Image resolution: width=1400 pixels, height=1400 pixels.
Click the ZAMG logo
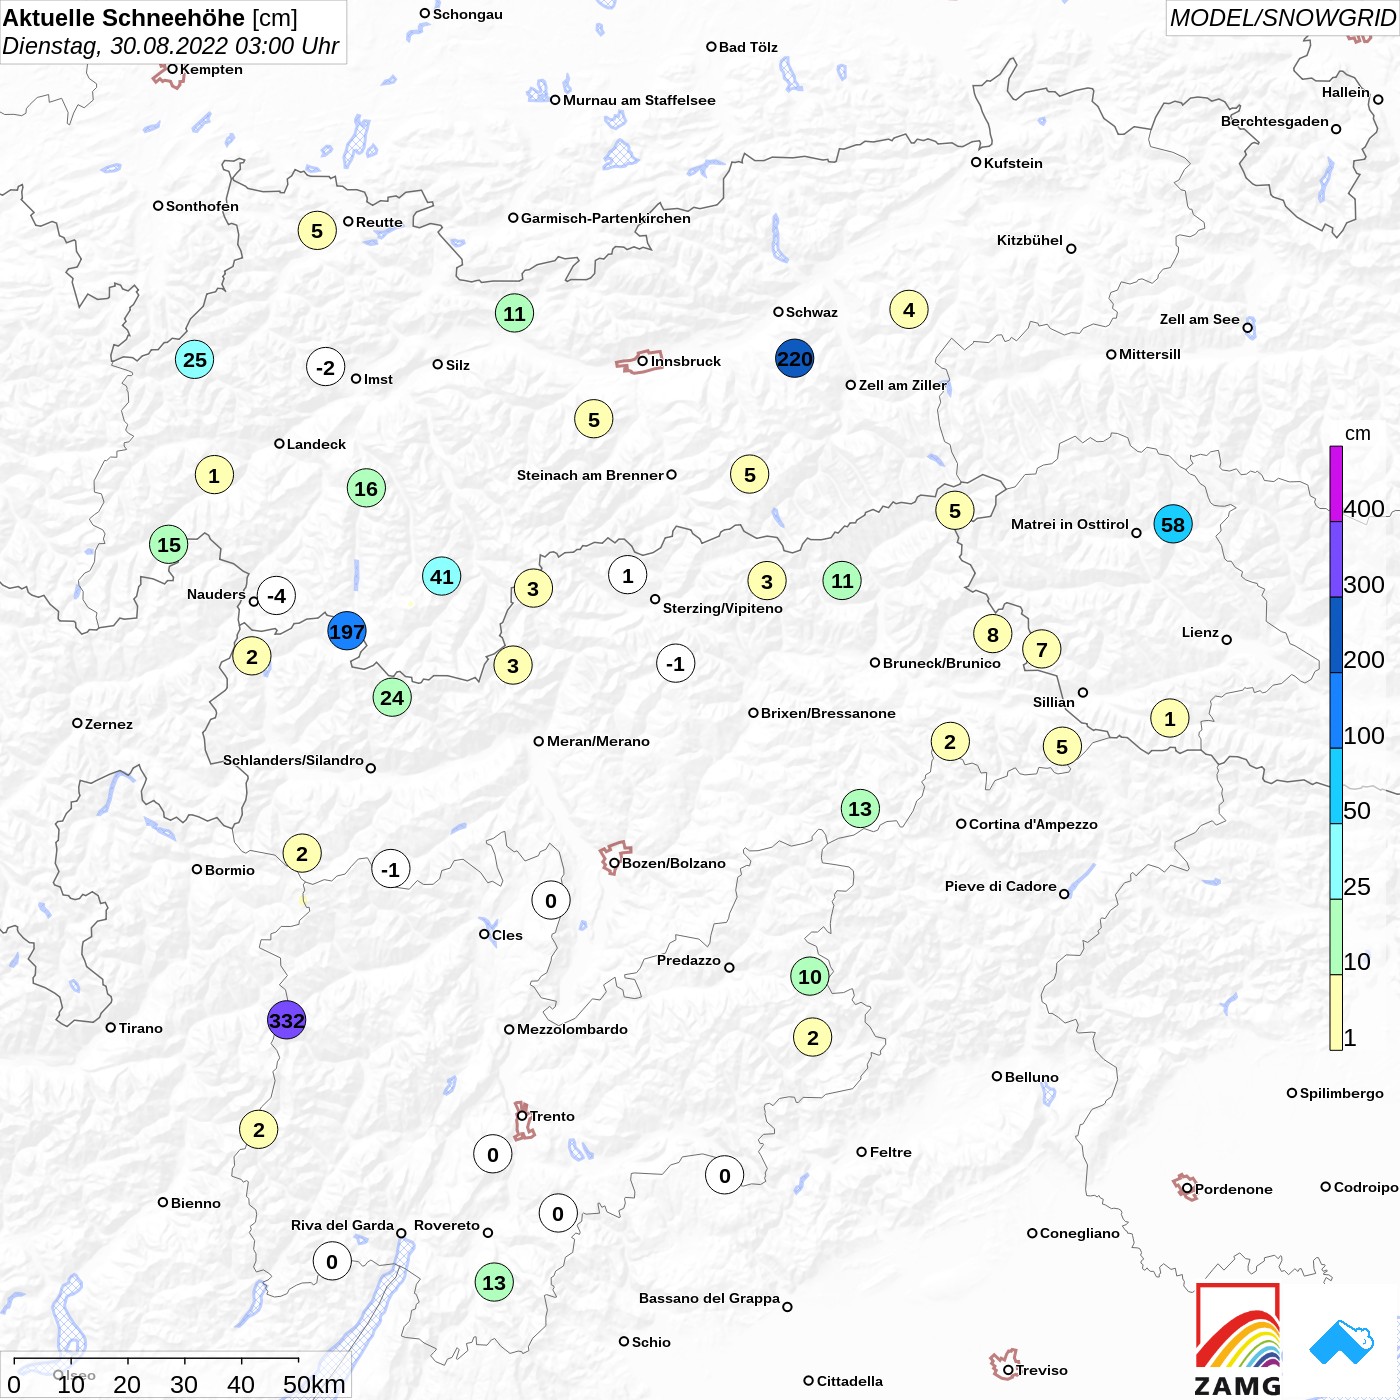(x=1238, y=1340)
